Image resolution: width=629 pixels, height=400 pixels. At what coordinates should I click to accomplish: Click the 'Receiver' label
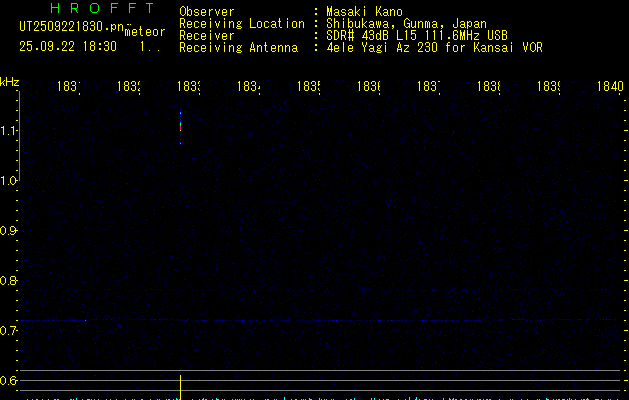207,35
